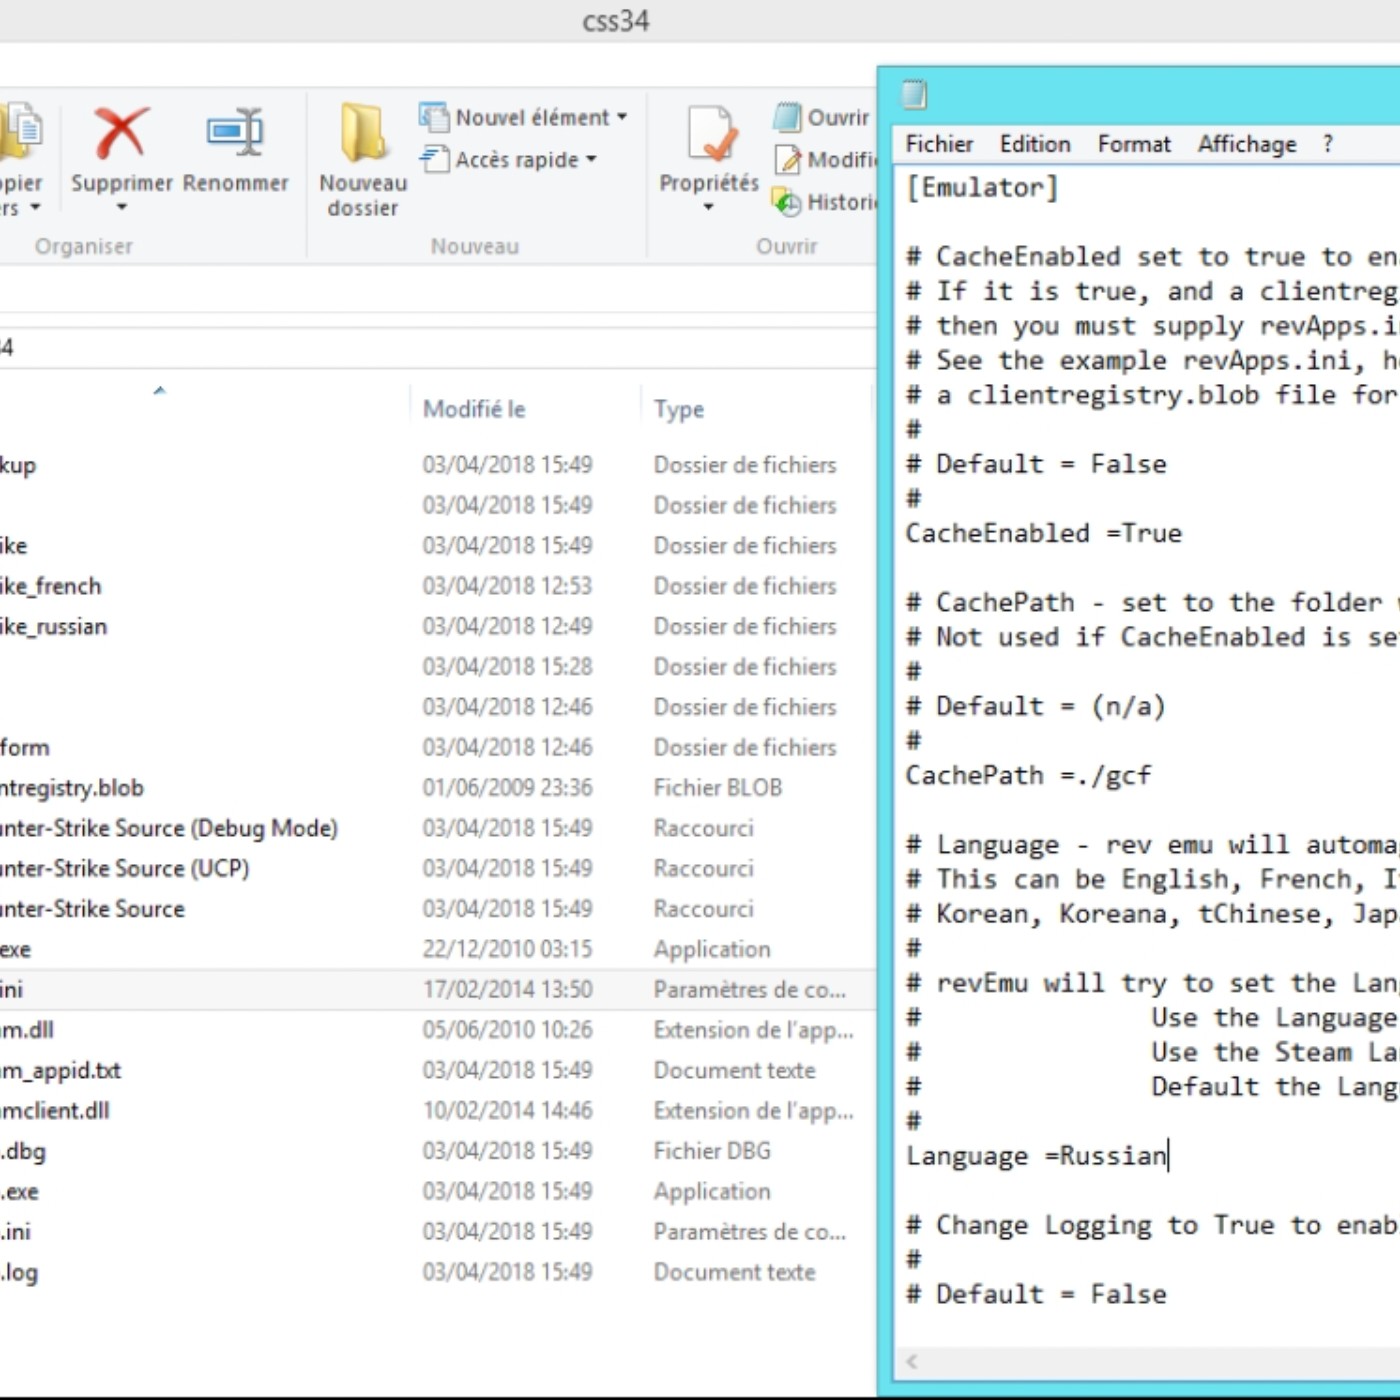1400x1400 pixels.
Task: Select the kup folder row
Action: pyautogui.click(x=436, y=465)
